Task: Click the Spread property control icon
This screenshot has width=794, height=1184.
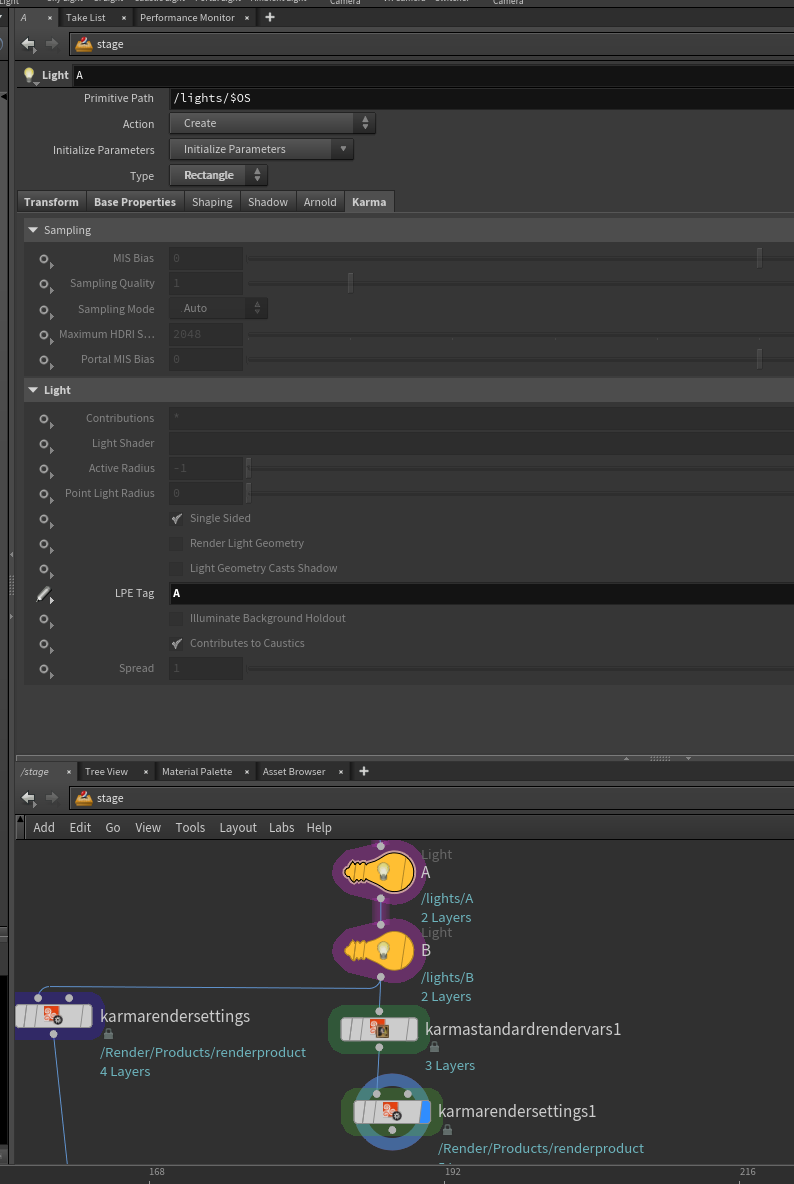Action: coord(45,671)
